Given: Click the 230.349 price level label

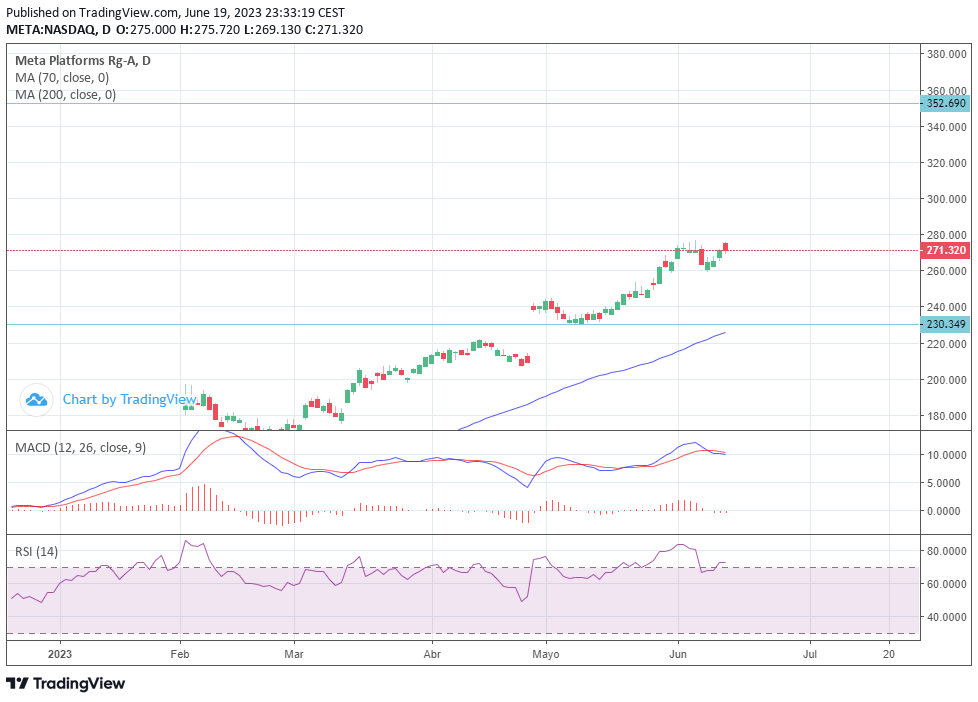Looking at the screenshot, I should point(946,324).
